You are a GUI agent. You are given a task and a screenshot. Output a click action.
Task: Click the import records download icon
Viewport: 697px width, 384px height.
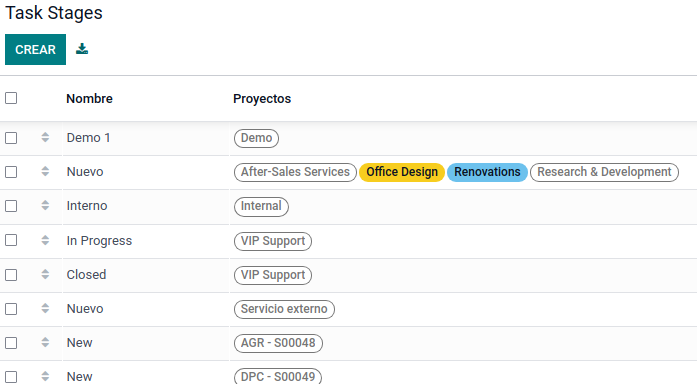click(x=82, y=49)
